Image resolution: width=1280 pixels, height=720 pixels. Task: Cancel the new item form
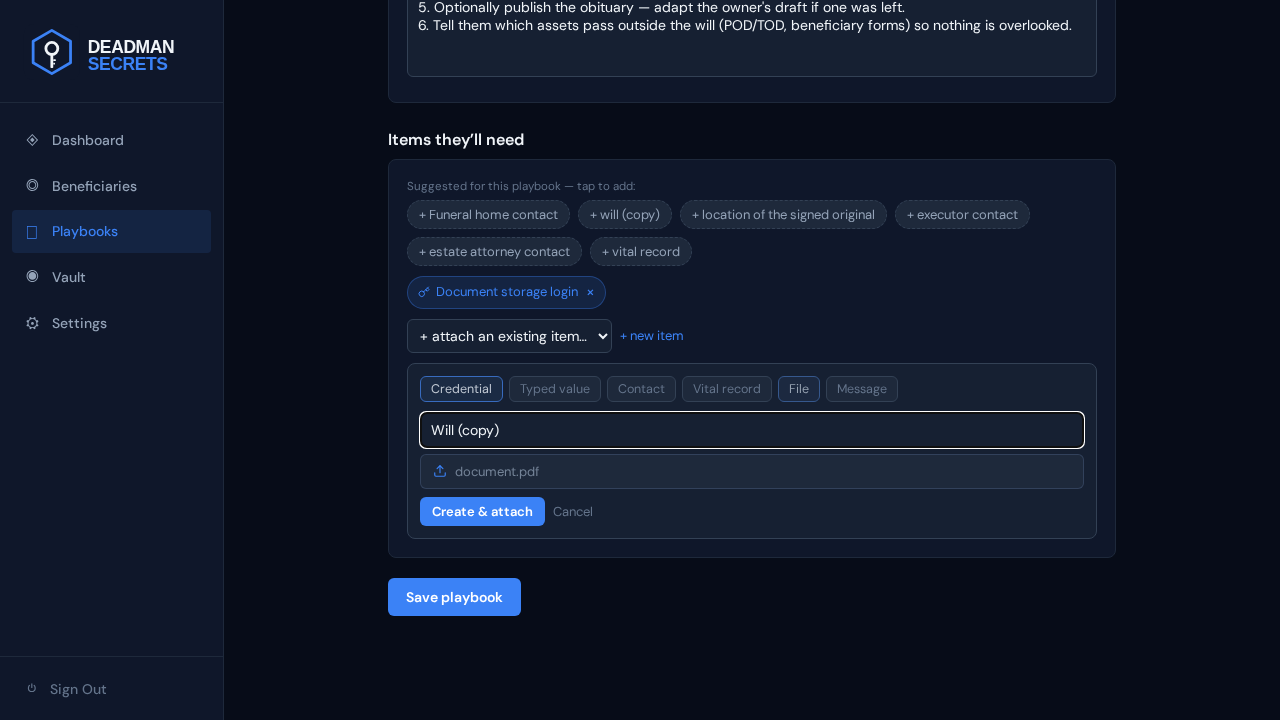point(573,511)
